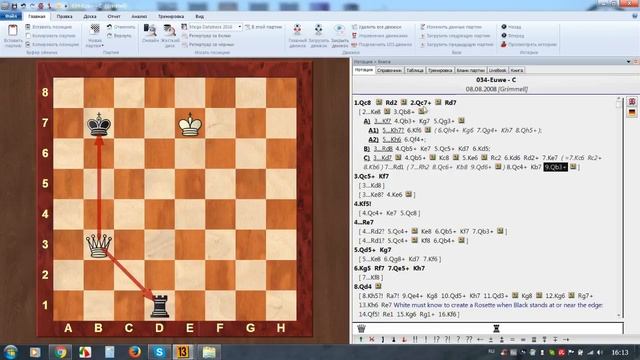Redo with the Вернуть button
The image size is (640, 360).
click(x=119, y=36)
